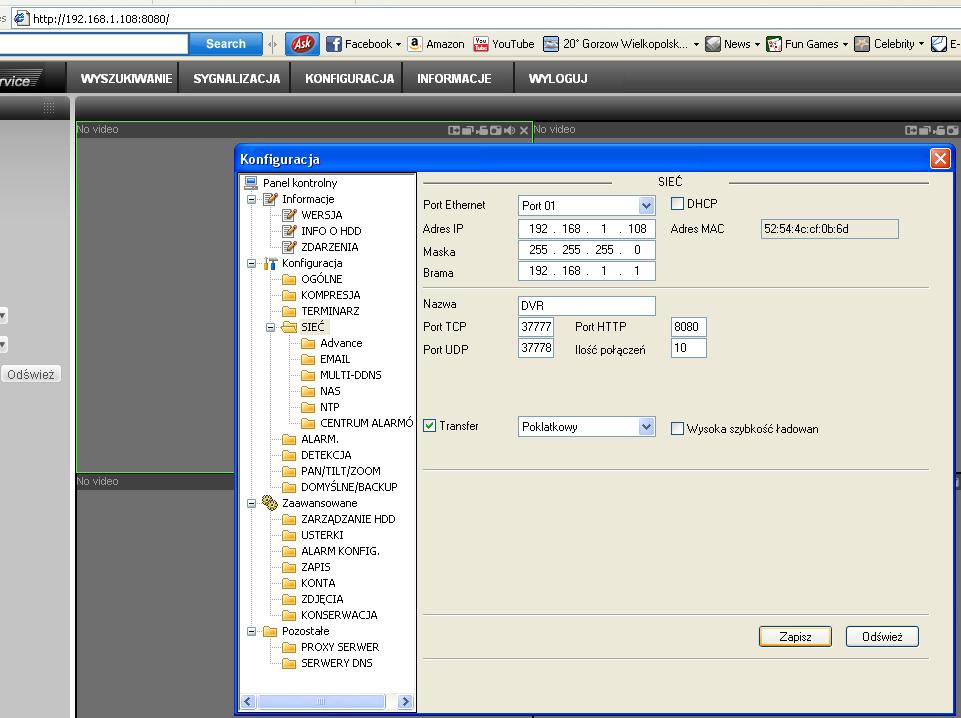Select the SERWERY DNS tree item
Viewport: 961px width, 718px height.
tap(336, 663)
